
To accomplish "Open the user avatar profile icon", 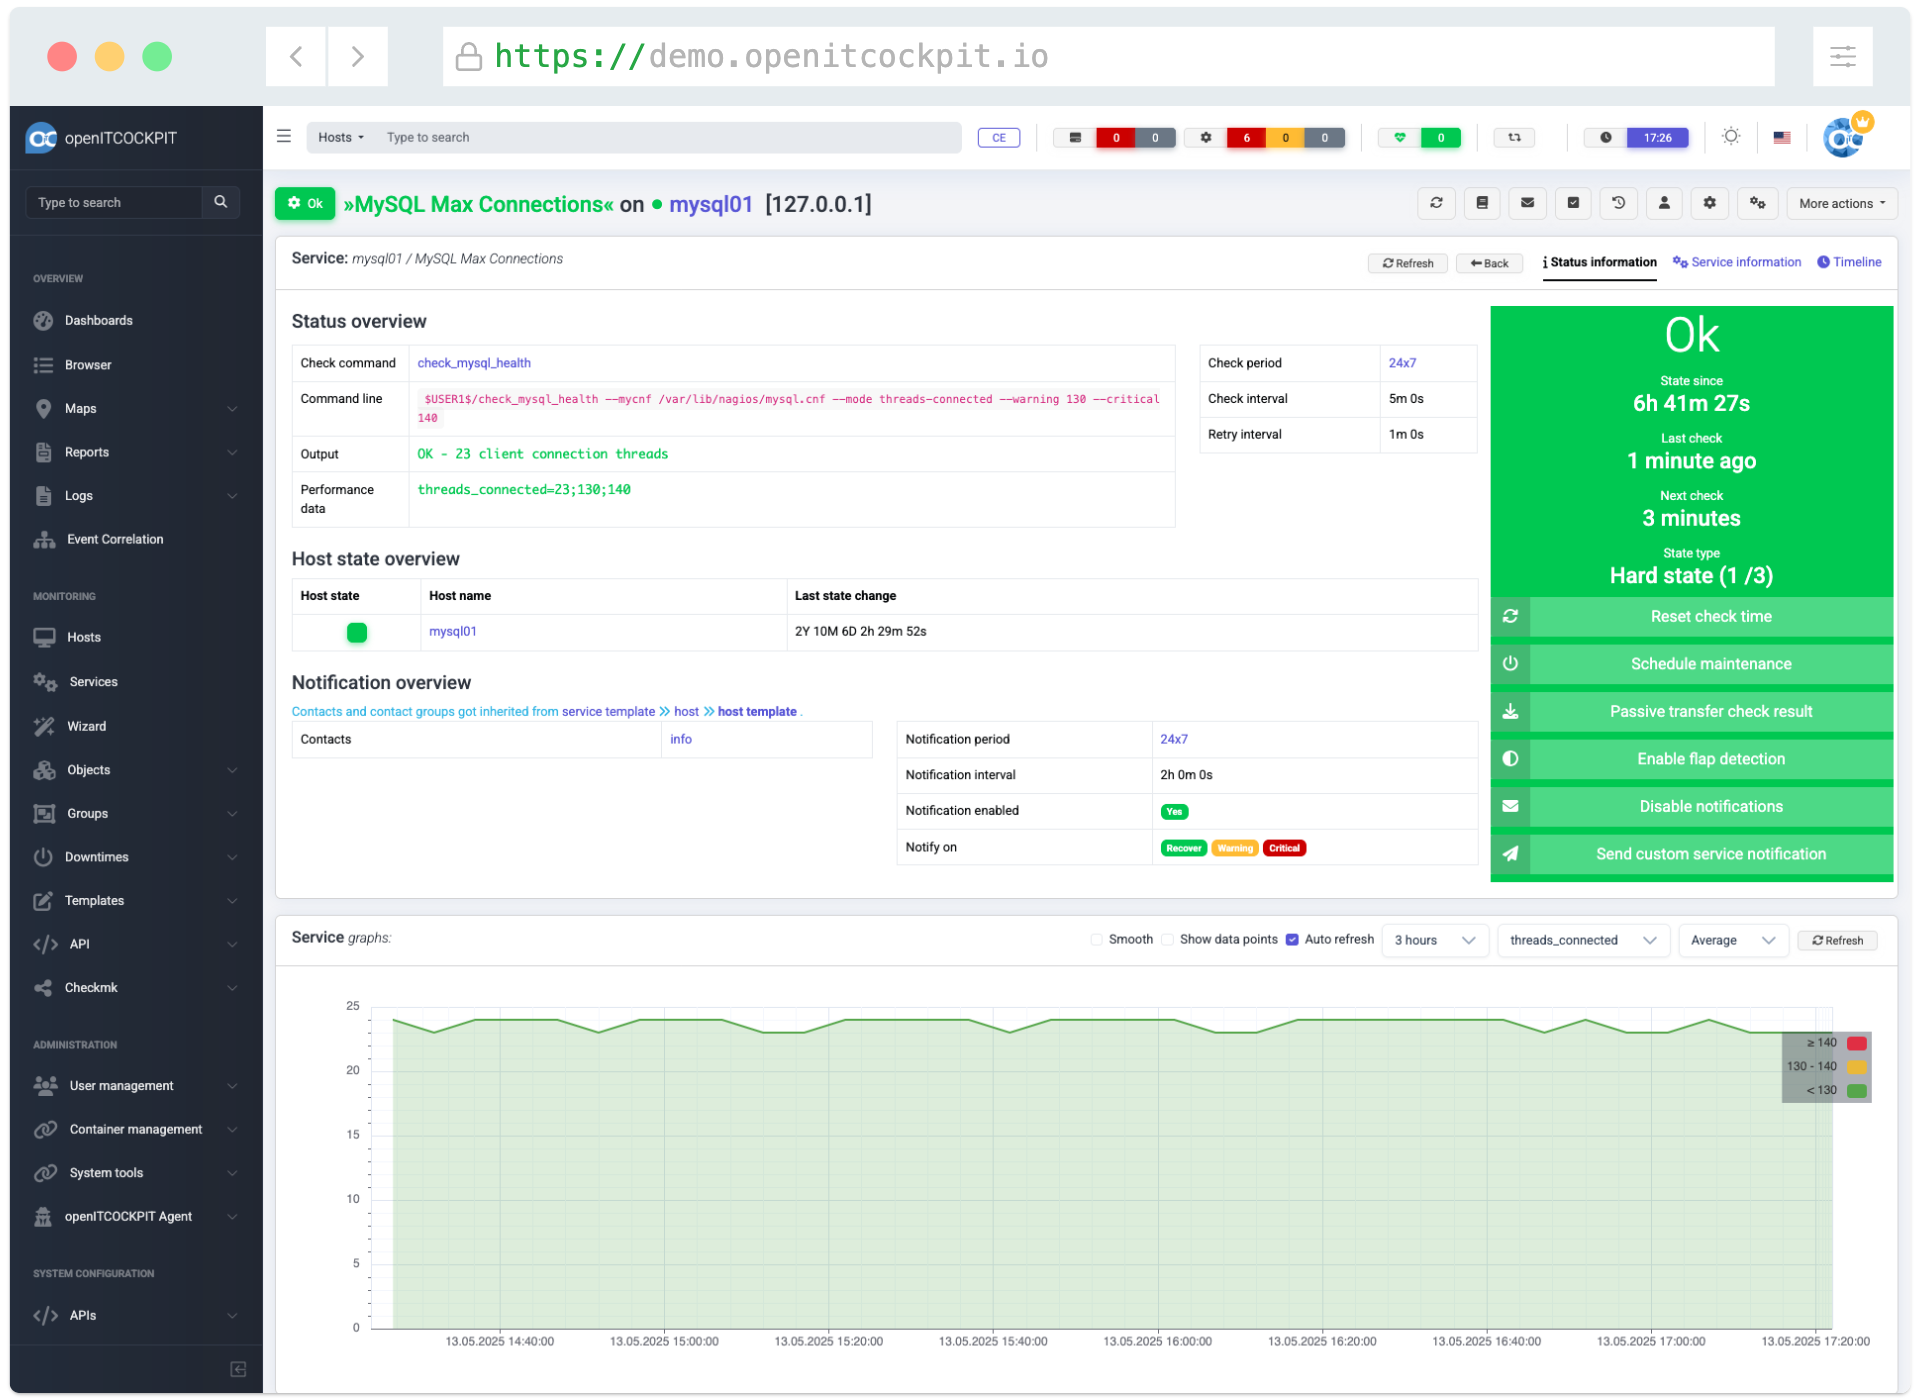I will point(1845,136).
